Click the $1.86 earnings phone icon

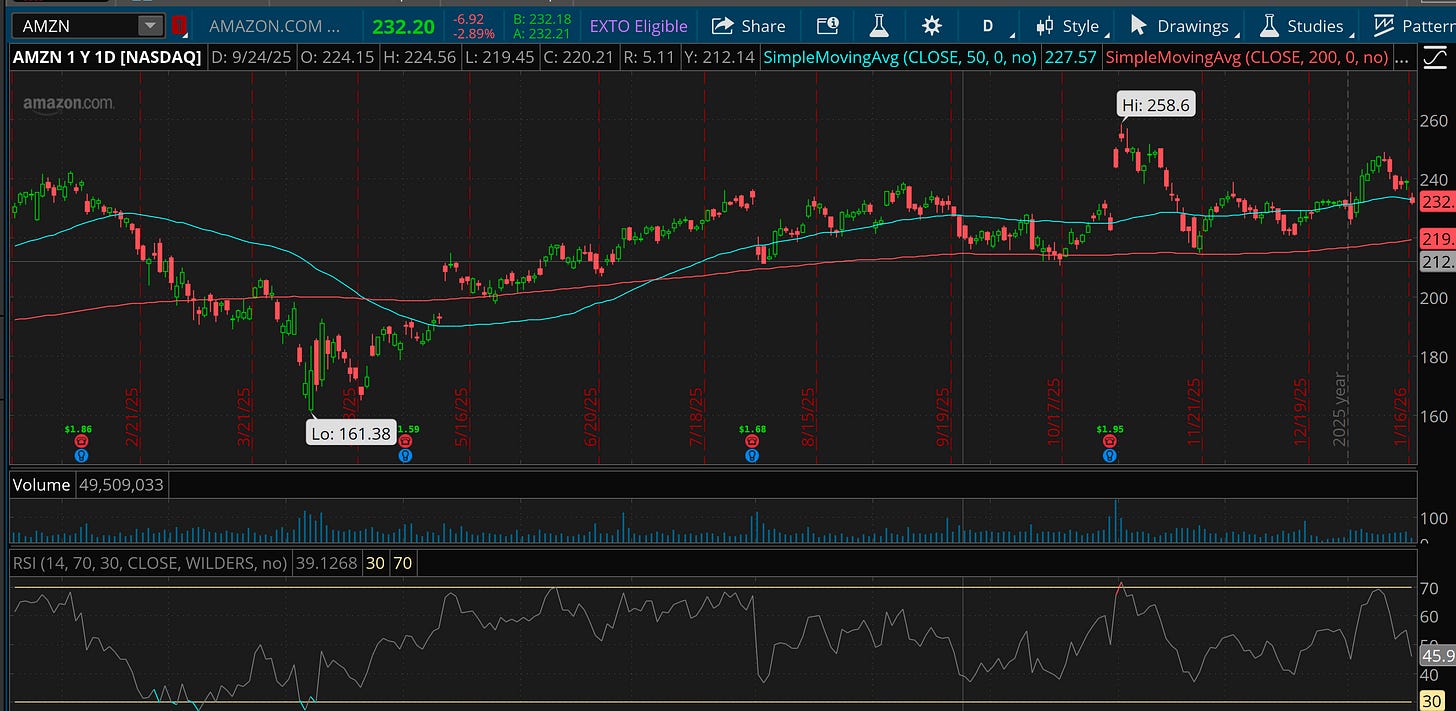(x=81, y=441)
